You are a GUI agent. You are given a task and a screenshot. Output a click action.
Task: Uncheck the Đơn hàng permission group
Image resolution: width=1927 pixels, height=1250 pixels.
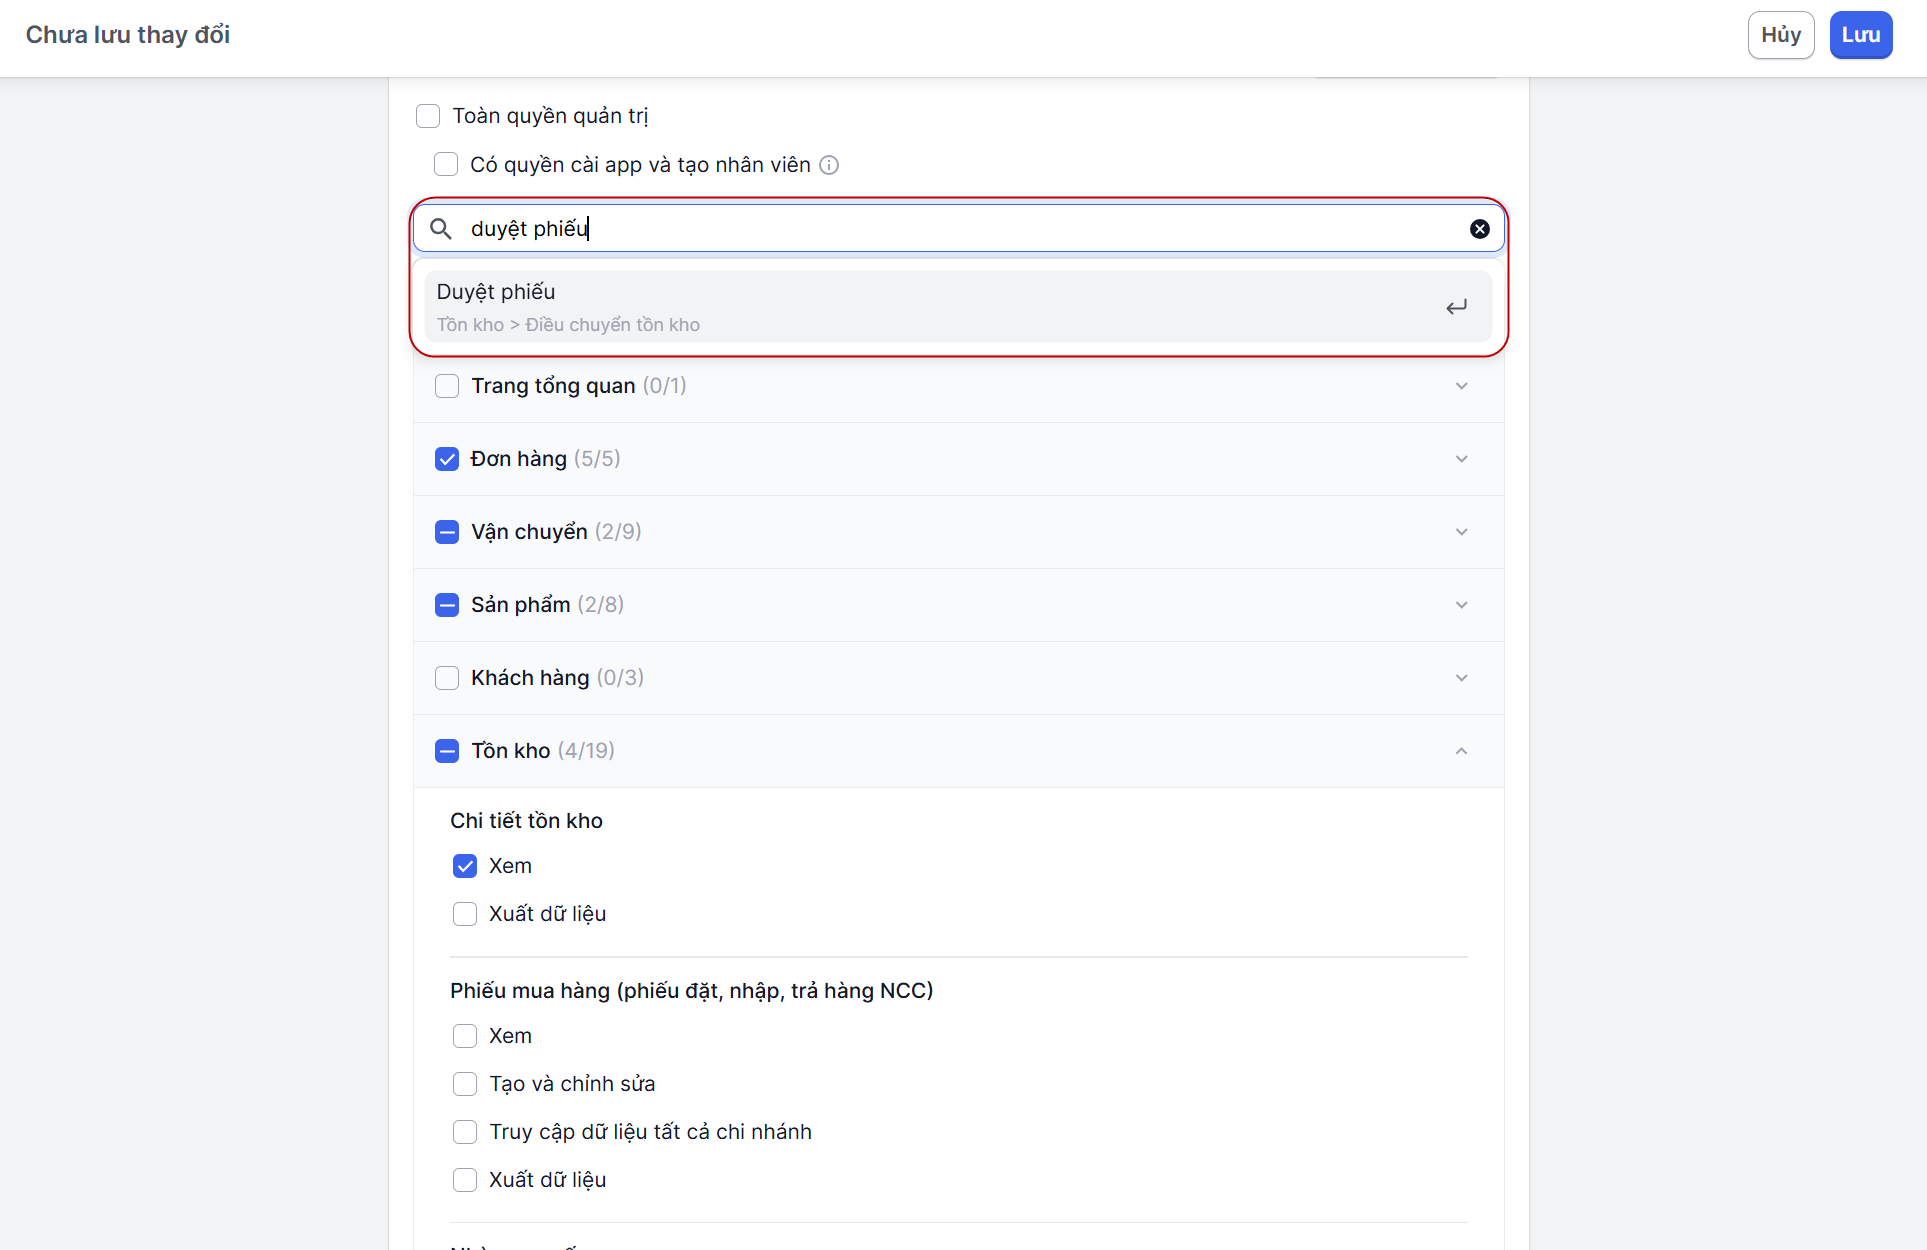(447, 459)
